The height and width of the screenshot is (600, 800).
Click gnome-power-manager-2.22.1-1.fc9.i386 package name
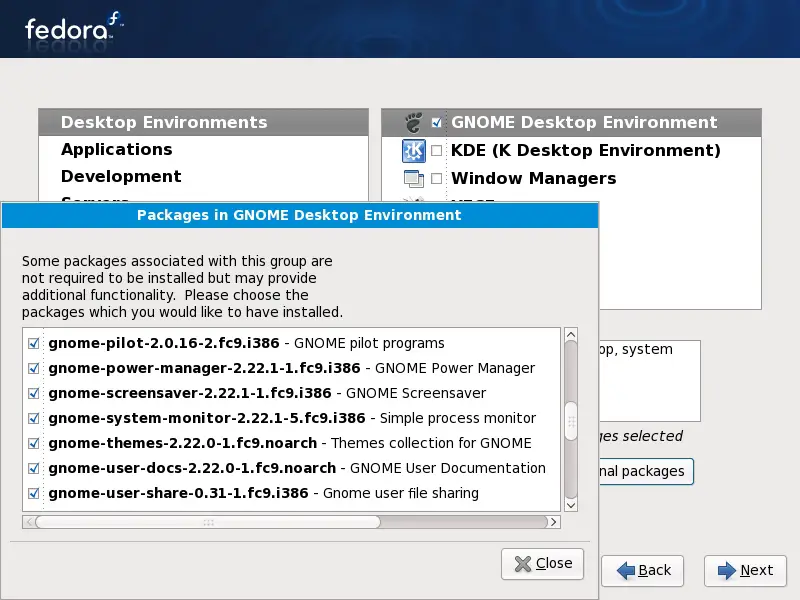tap(205, 368)
